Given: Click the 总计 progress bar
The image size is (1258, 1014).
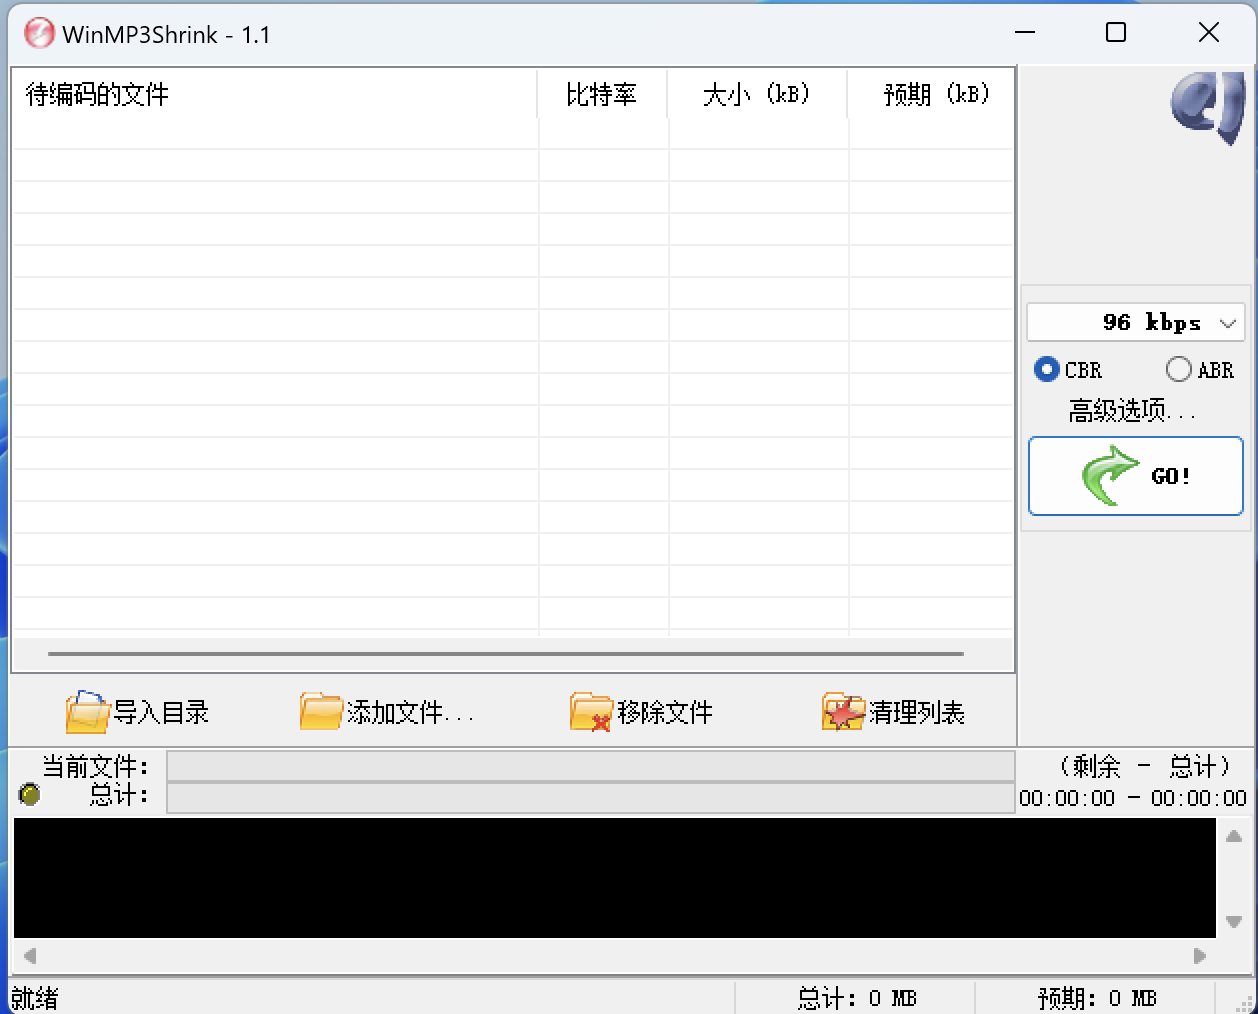Looking at the screenshot, I should pyautogui.click(x=590, y=797).
